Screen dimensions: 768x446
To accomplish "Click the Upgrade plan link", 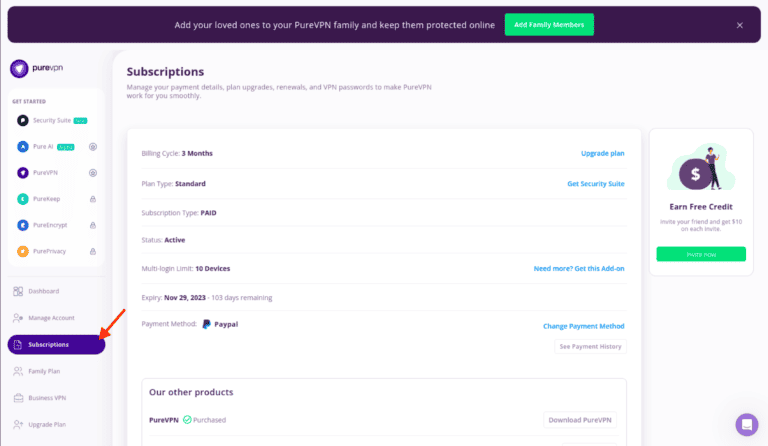I will coord(602,153).
